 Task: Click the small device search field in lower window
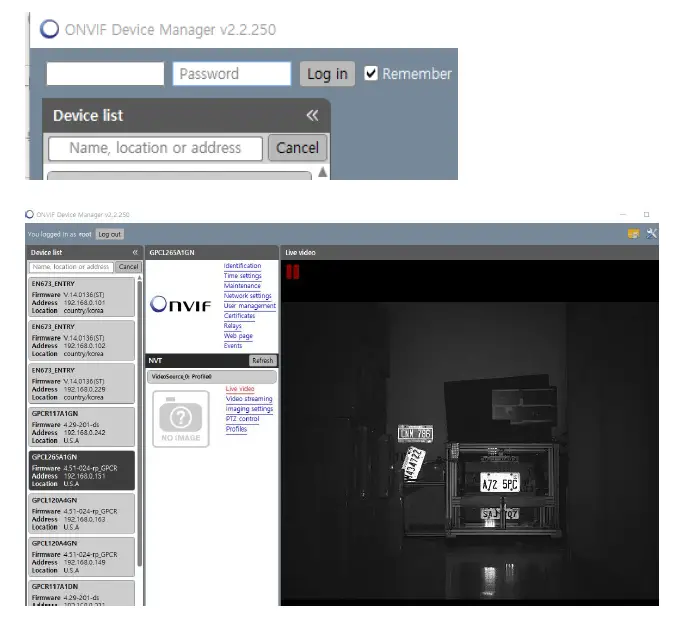71,267
